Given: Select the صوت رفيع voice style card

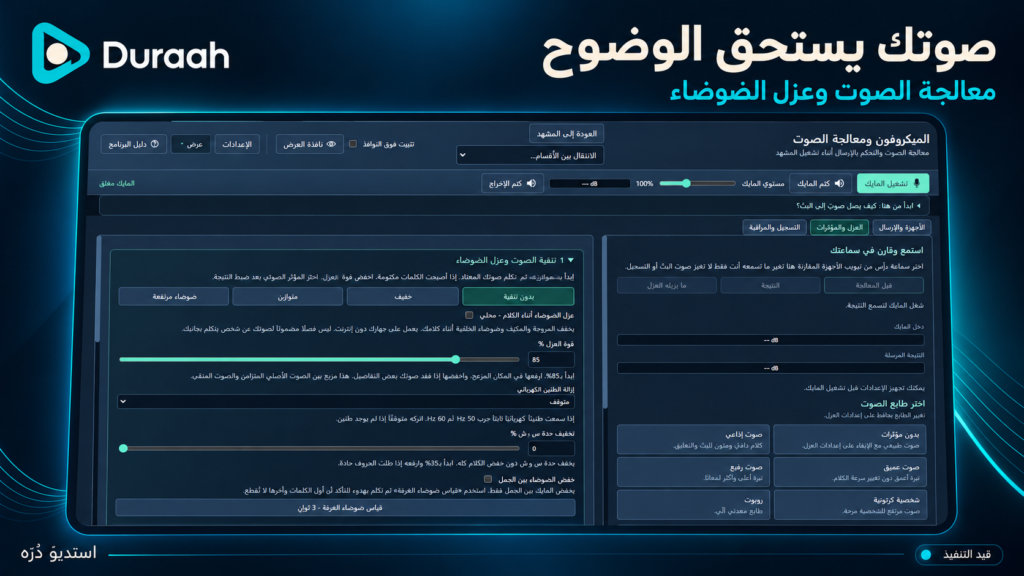Looking at the screenshot, I should (x=694, y=472).
